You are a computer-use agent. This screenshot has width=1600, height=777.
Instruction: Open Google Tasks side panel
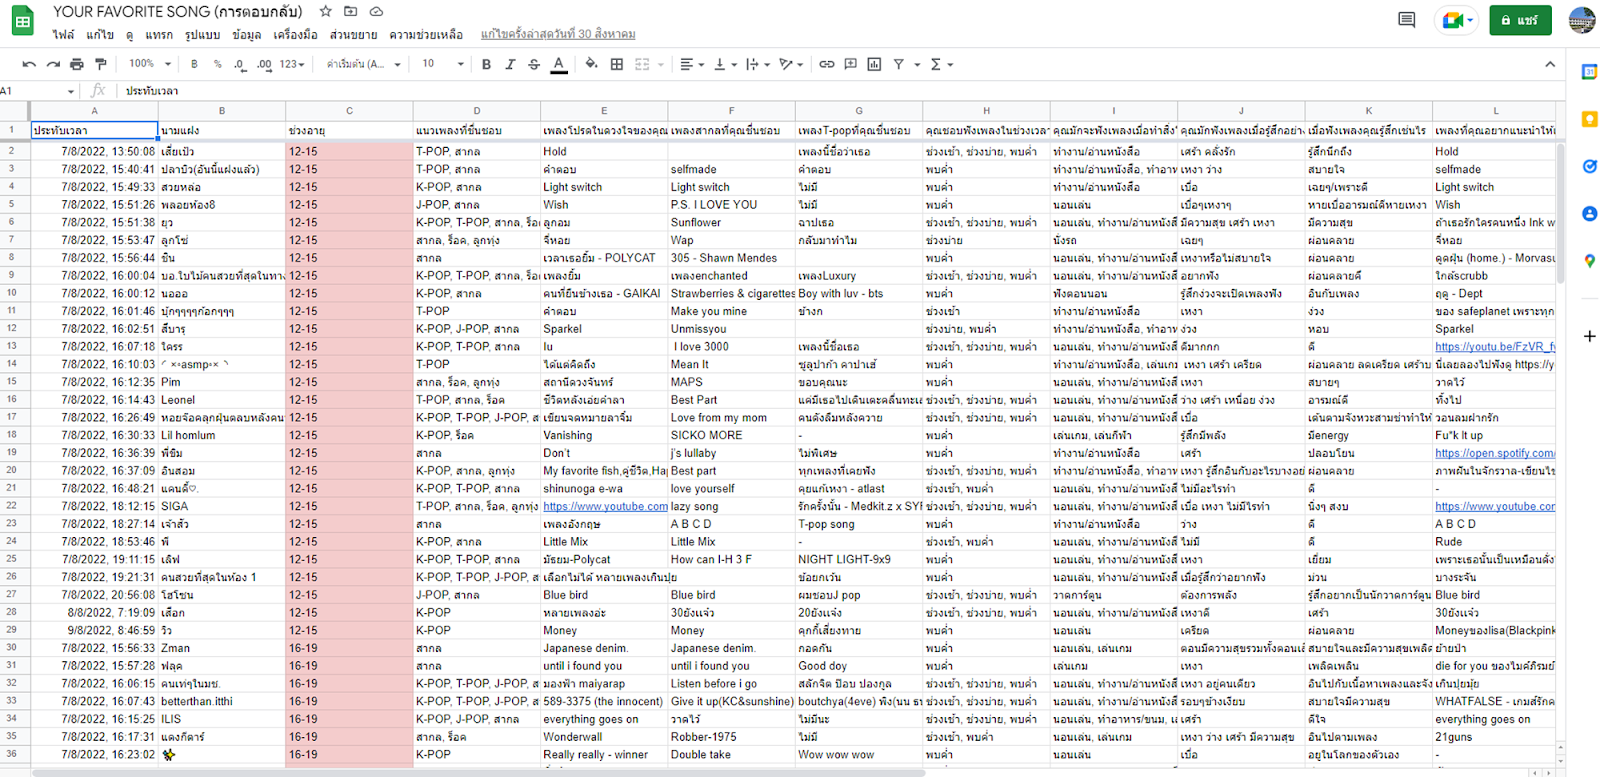tap(1589, 166)
